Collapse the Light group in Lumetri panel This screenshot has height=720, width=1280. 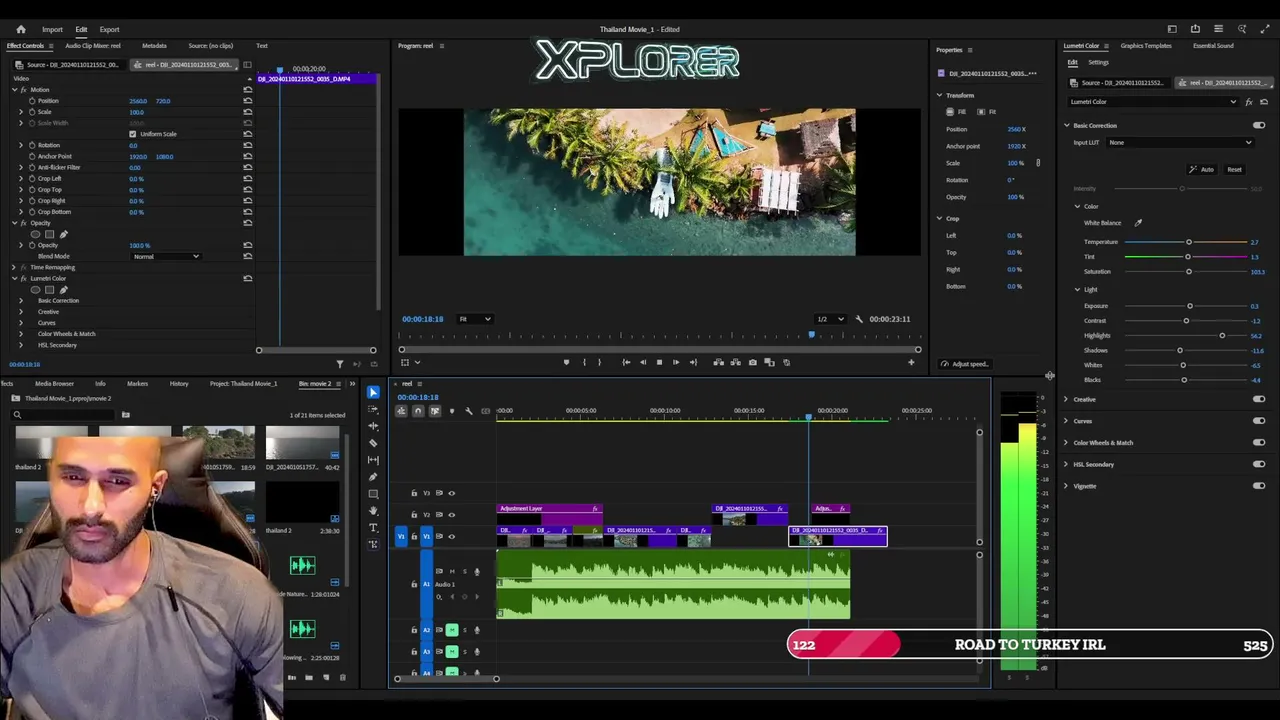[1078, 290]
